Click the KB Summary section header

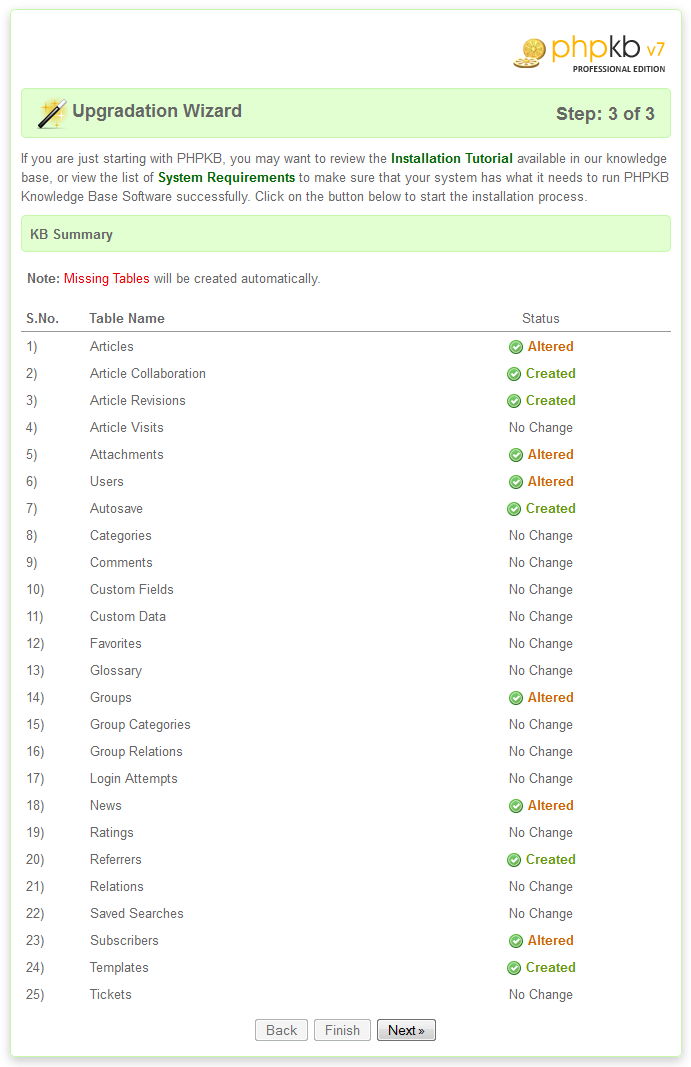72,235
